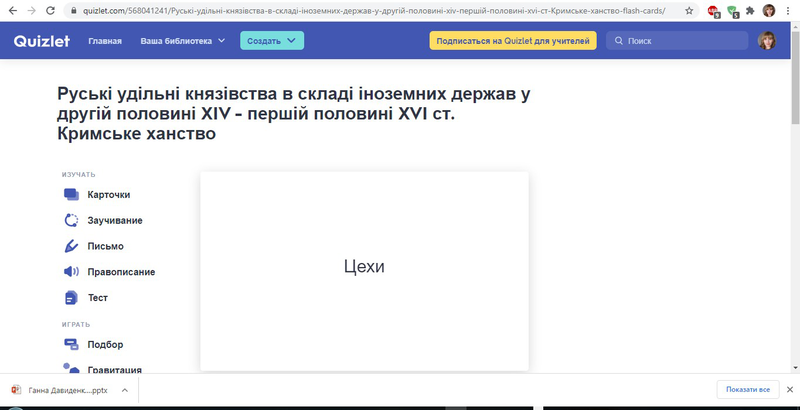800x410 pixels.
Task: Click the Правописание speaker icon
Action: (x=71, y=272)
